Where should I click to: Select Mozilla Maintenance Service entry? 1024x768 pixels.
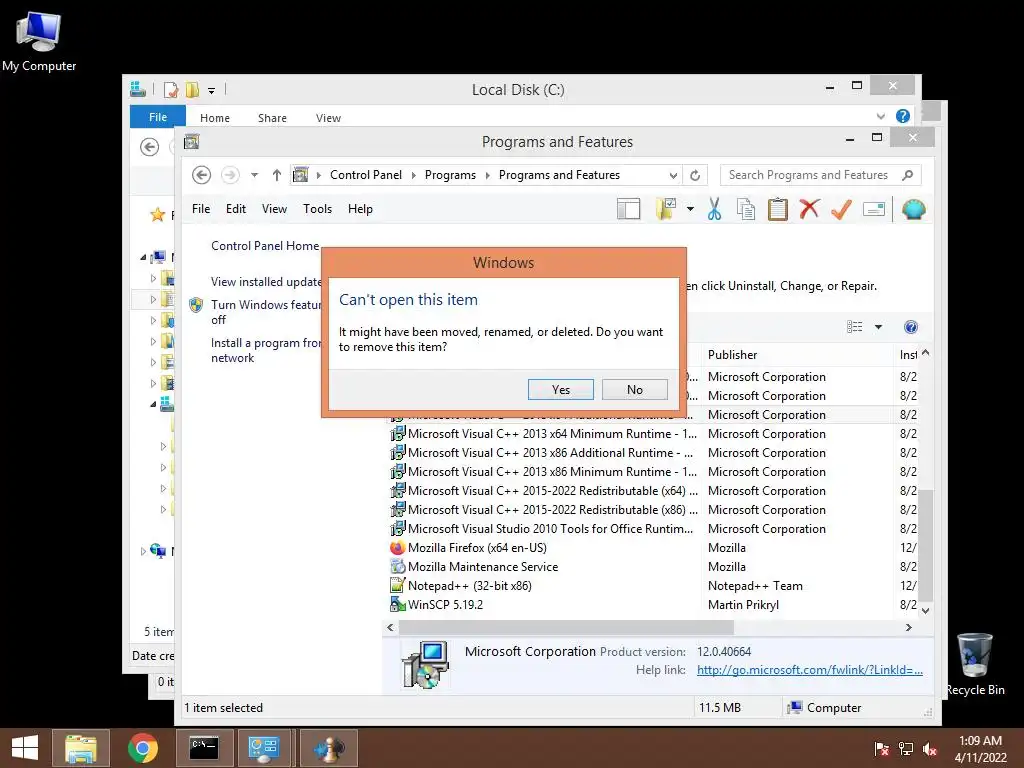tap(483, 567)
